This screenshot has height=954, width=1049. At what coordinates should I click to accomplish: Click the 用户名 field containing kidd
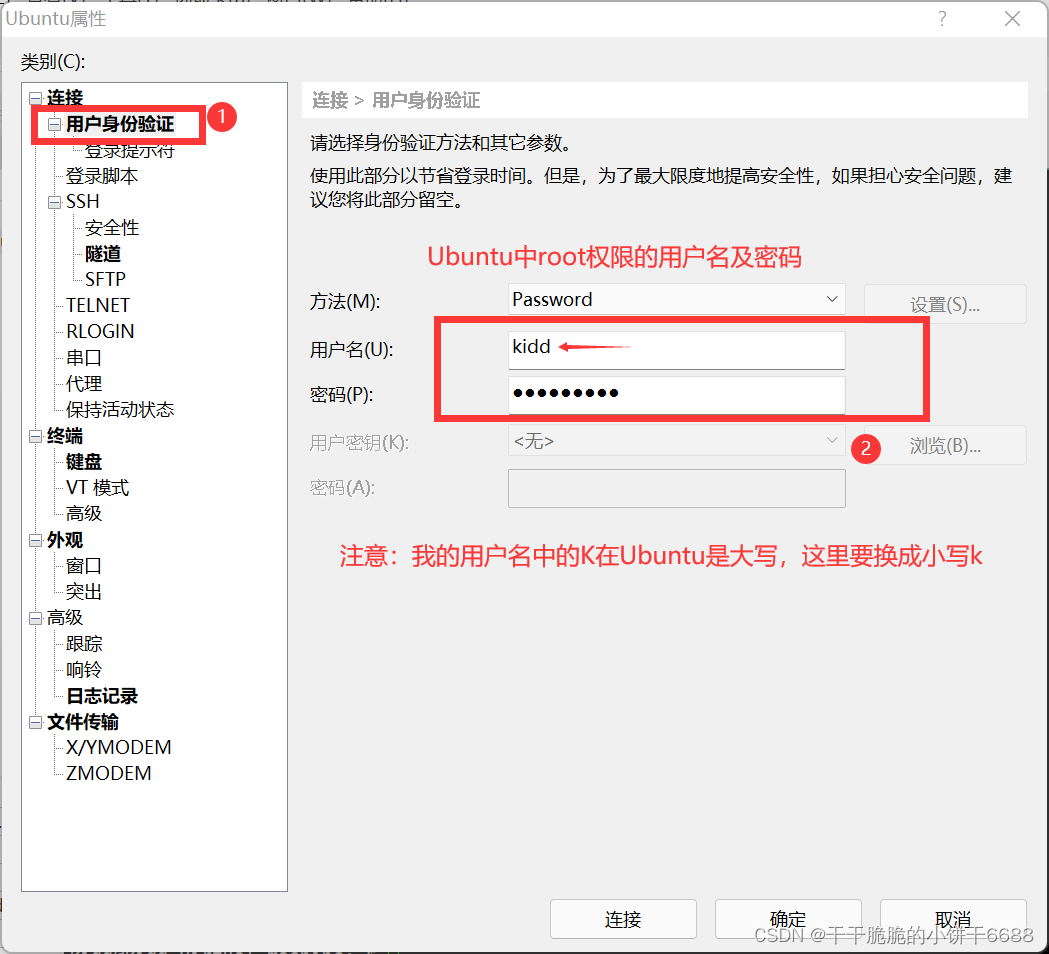(676, 350)
